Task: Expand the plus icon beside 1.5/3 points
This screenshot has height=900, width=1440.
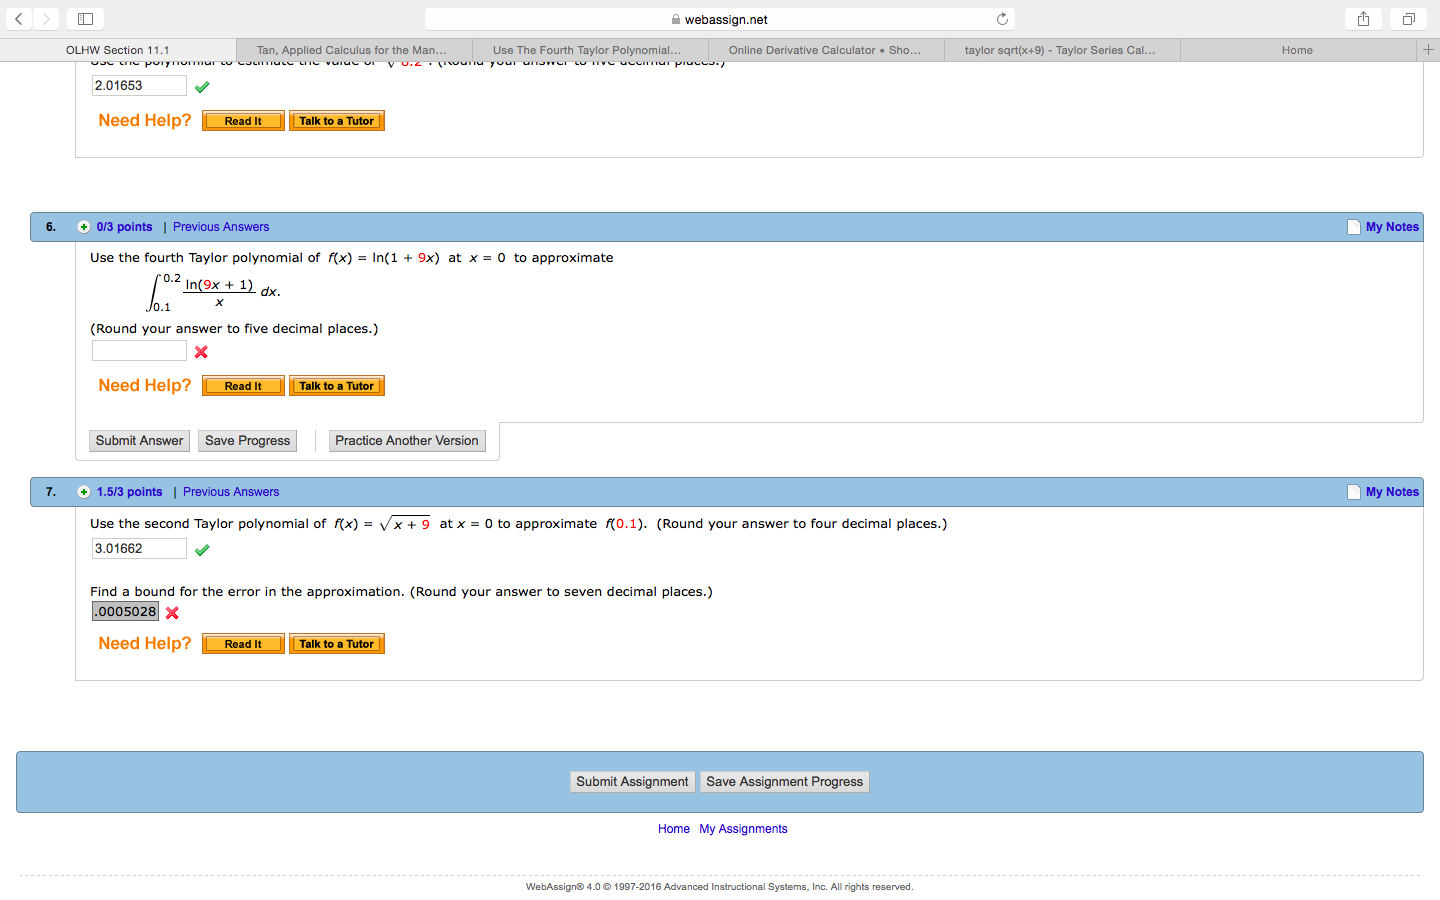Action: (84, 491)
